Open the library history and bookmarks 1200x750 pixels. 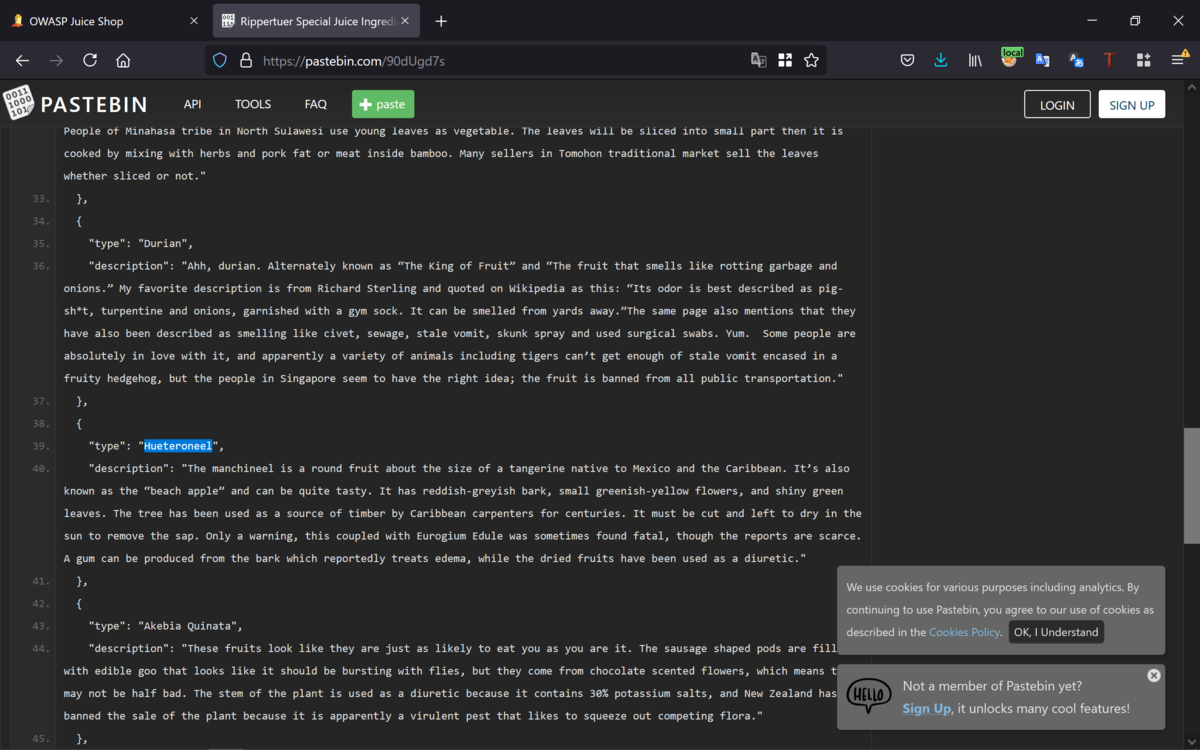[x=975, y=60]
